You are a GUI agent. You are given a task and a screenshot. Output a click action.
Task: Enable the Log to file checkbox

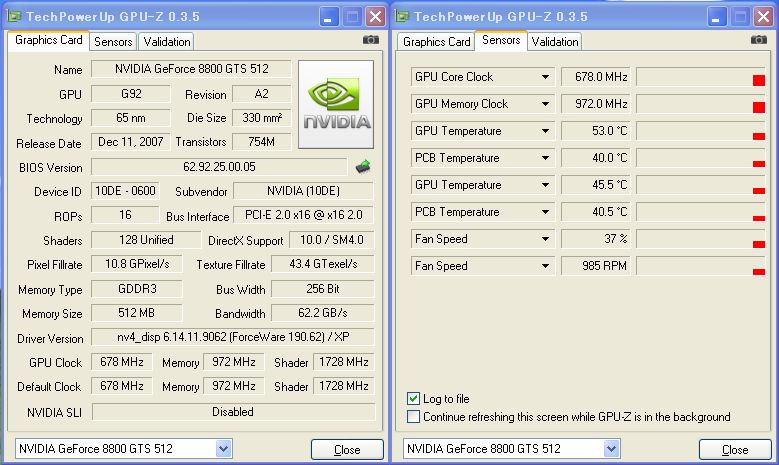tap(413, 398)
